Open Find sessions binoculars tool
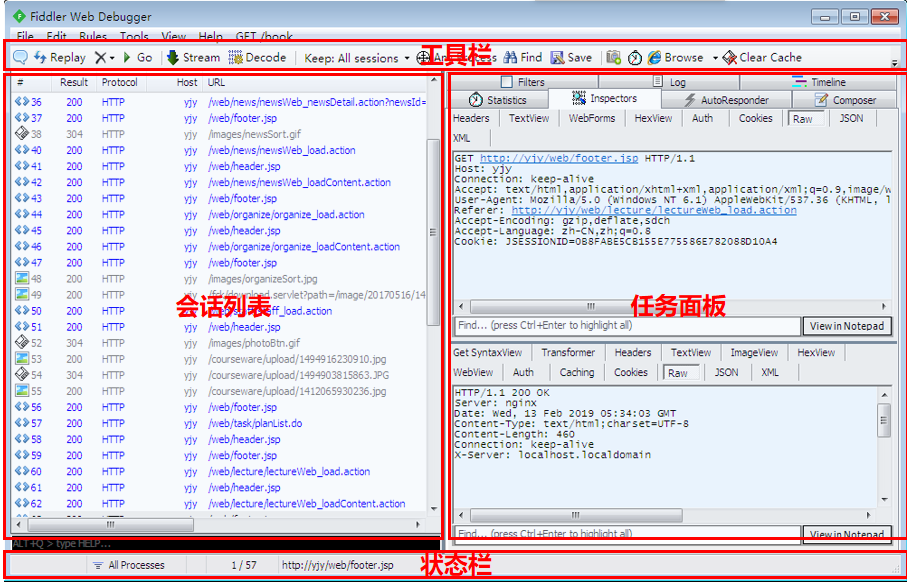The image size is (907, 583). pos(523,58)
